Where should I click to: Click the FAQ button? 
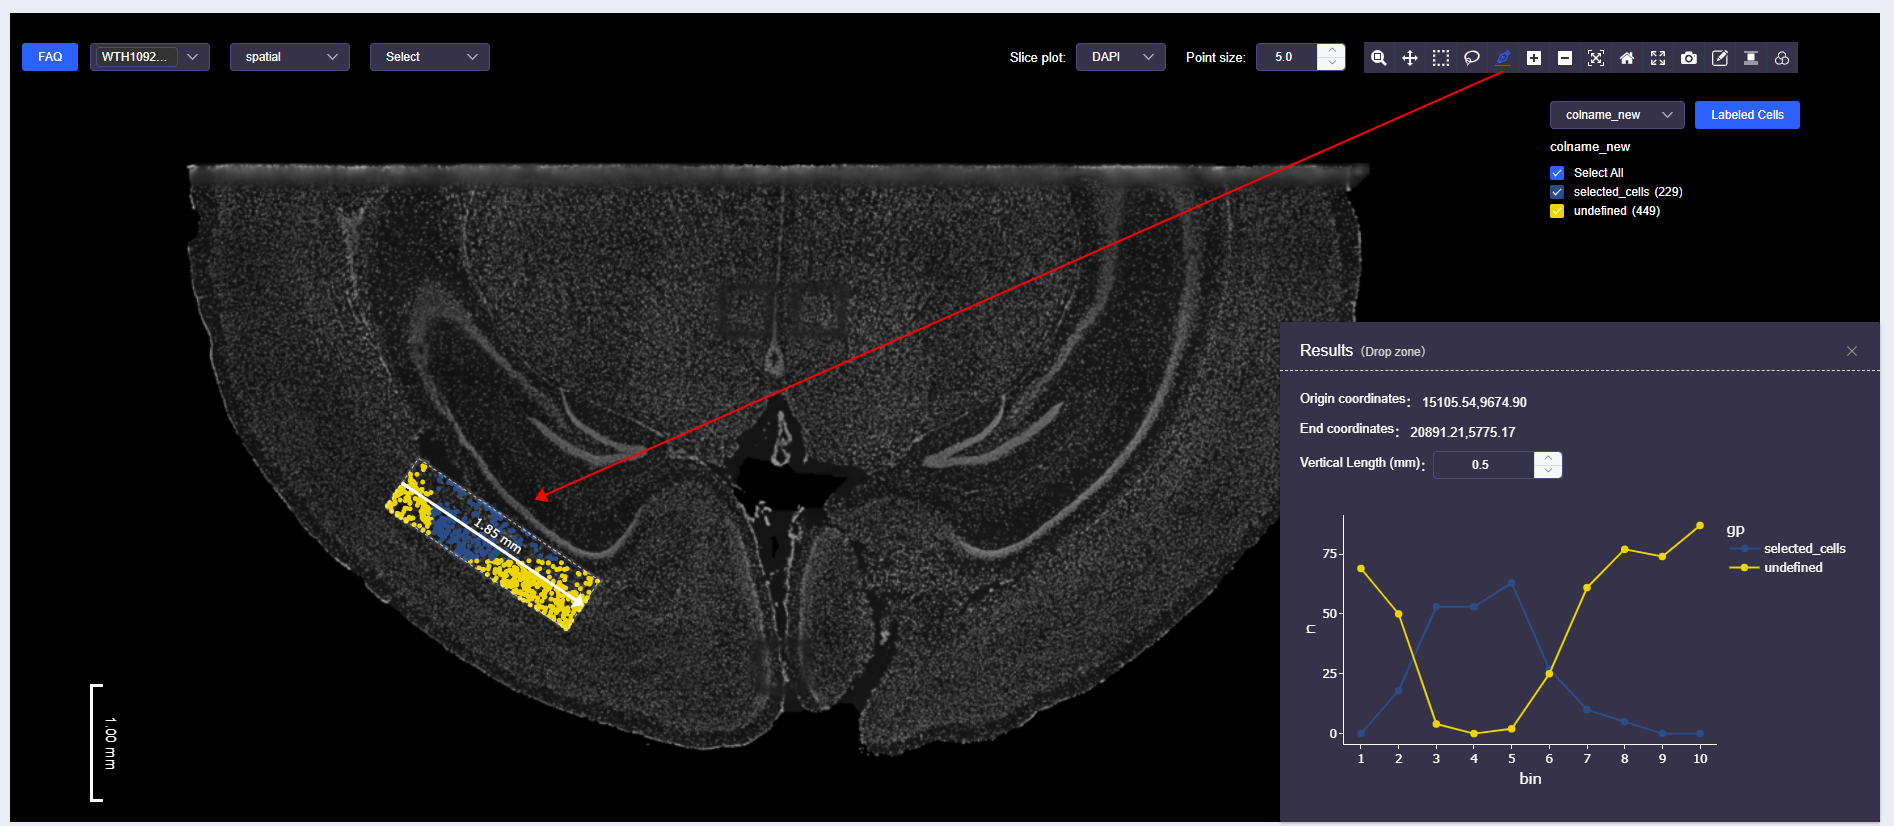click(50, 57)
